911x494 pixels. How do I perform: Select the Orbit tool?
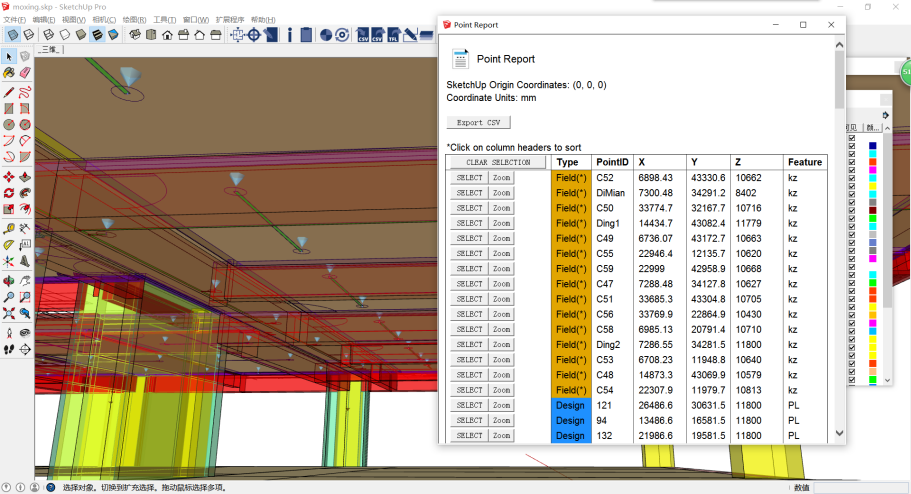pyautogui.click(x=9, y=280)
